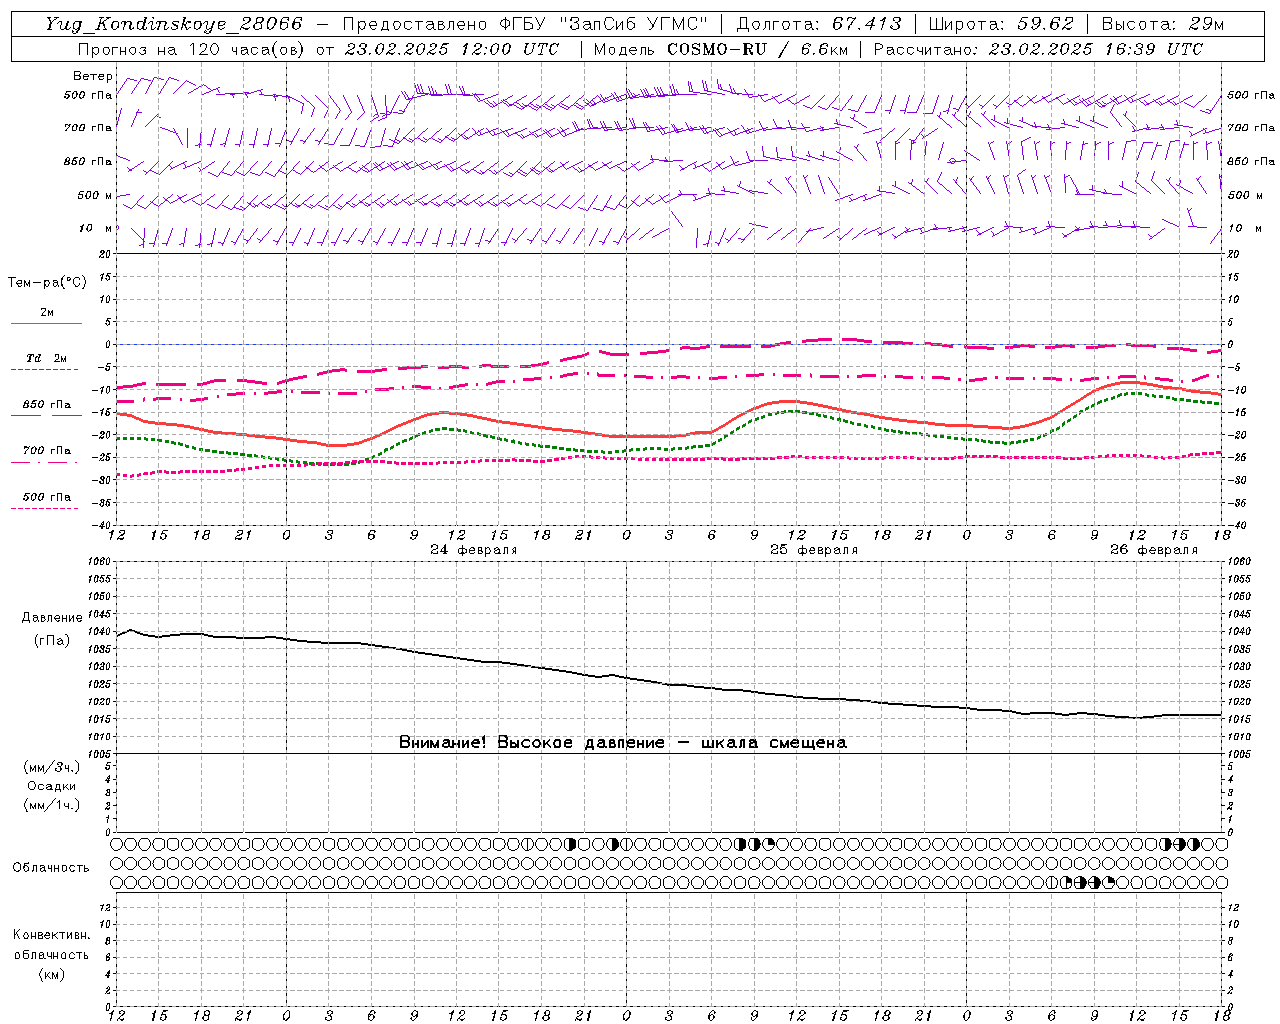Click the Конвективн. convective cloud label

pyautogui.click(x=51, y=935)
